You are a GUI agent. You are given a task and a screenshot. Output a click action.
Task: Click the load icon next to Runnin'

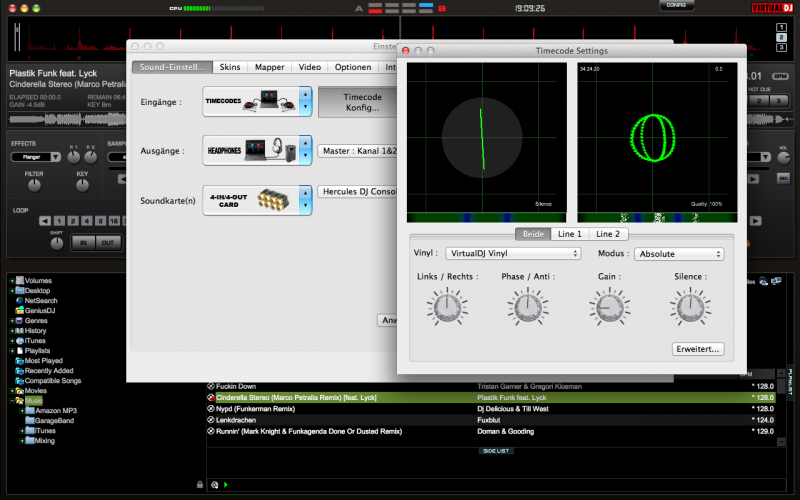(211, 431)
